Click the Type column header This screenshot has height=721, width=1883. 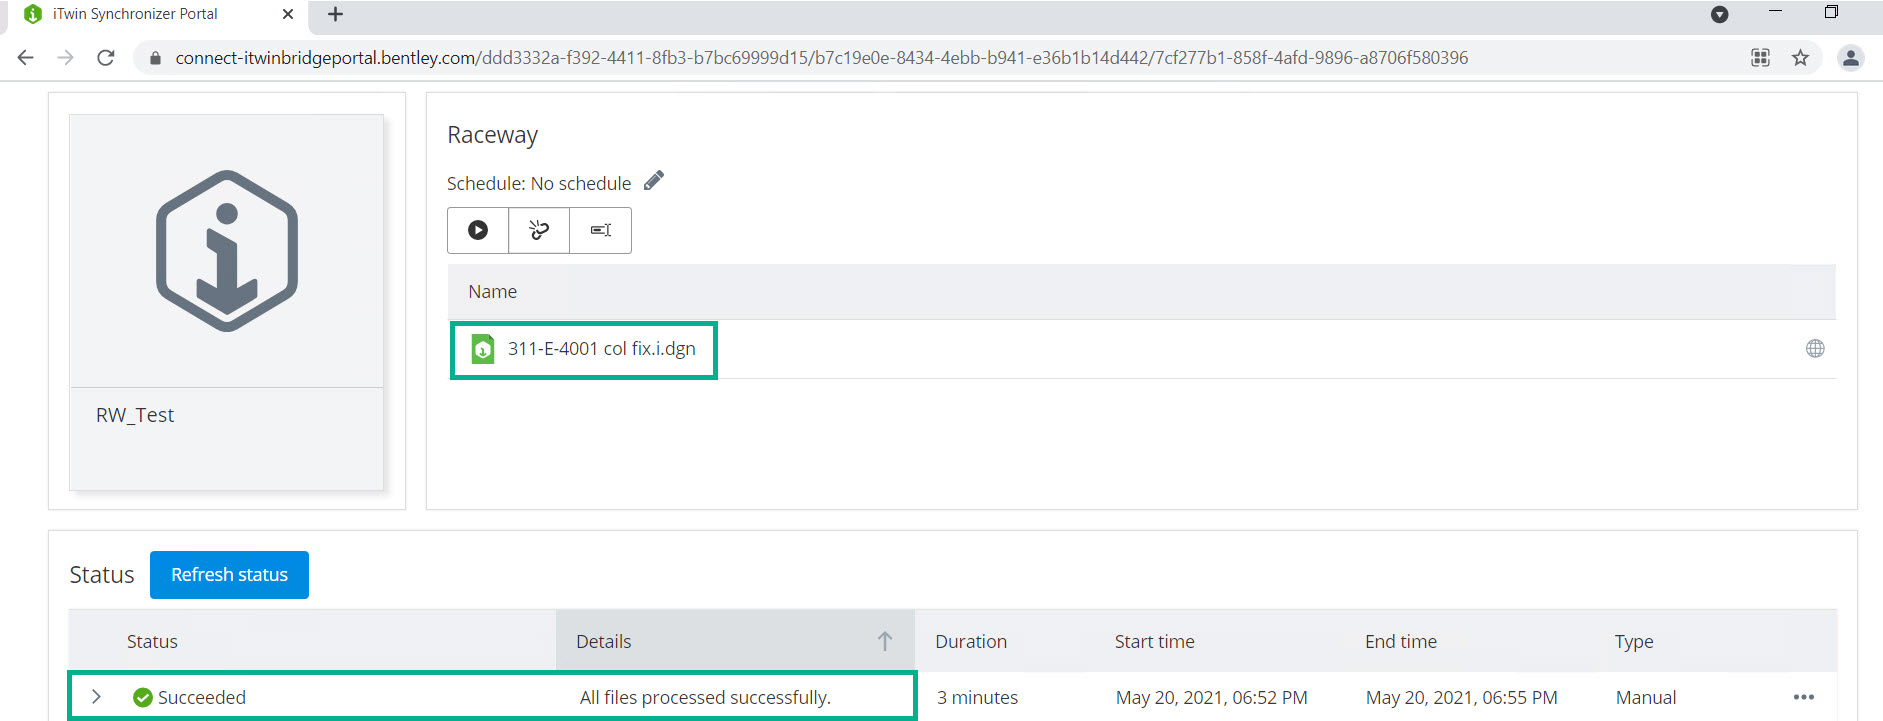click(1634, 642)
